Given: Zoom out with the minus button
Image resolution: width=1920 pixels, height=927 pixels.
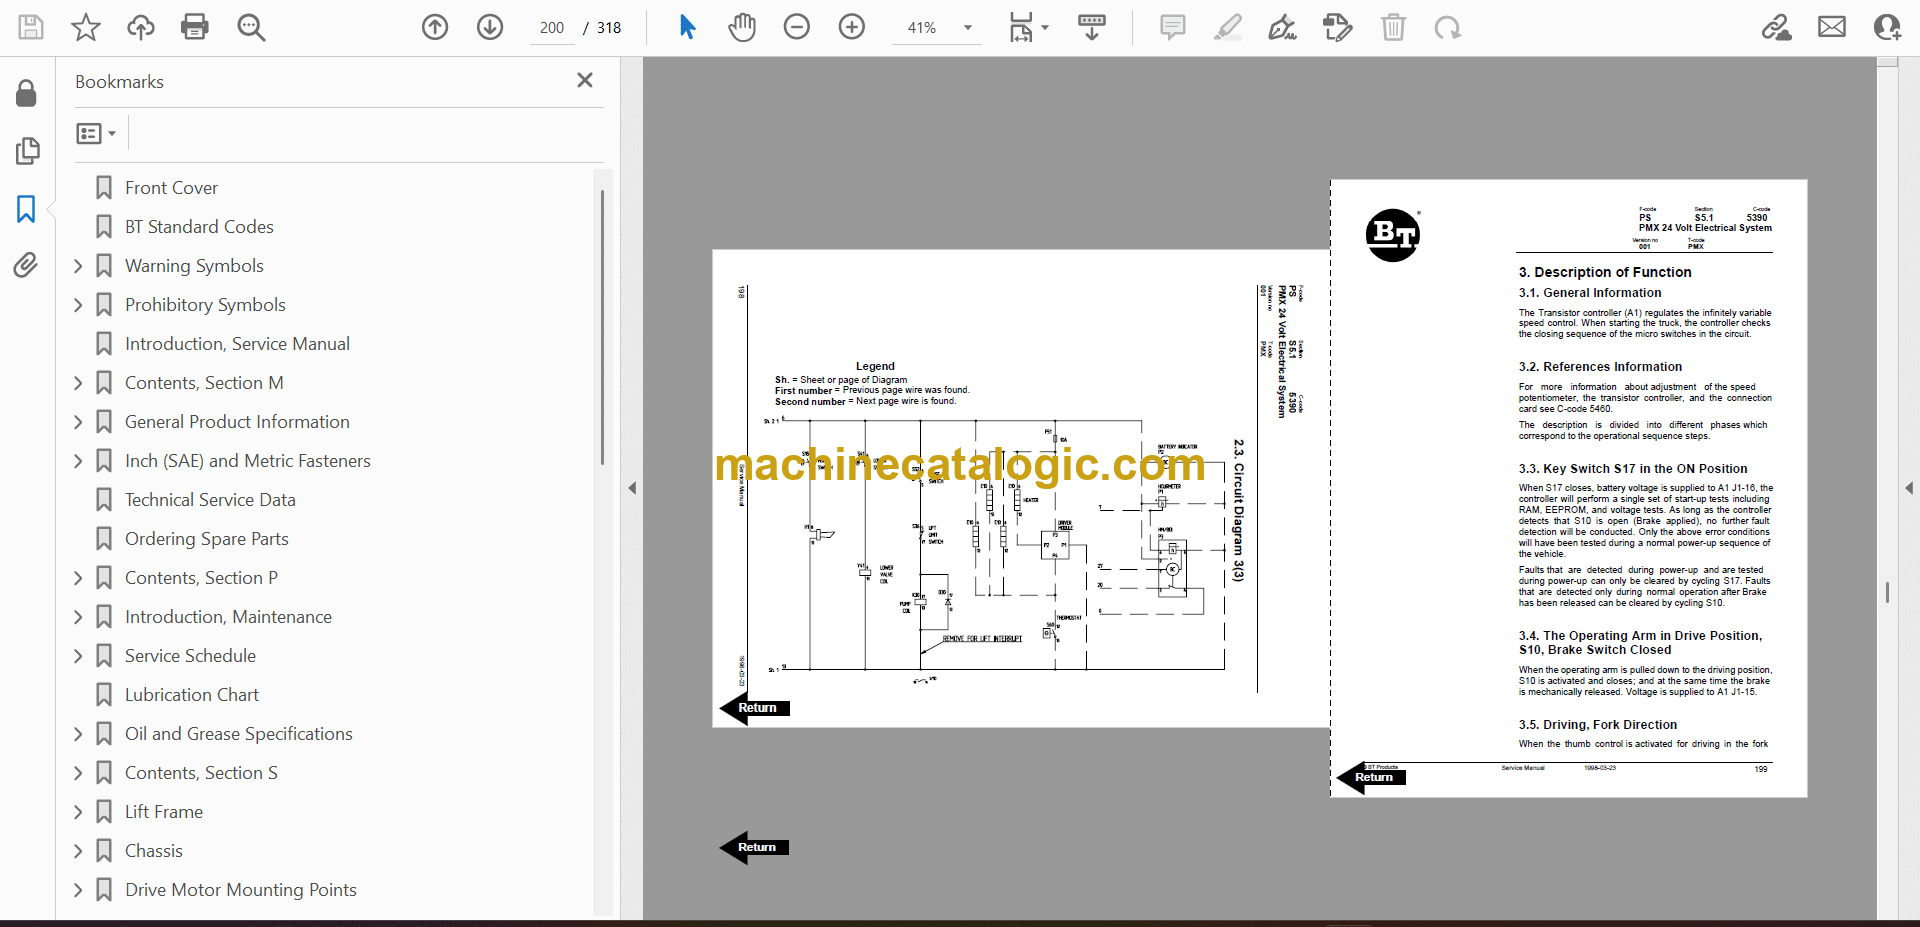Looking at the screenshot, I should click(x=797, y=27).
